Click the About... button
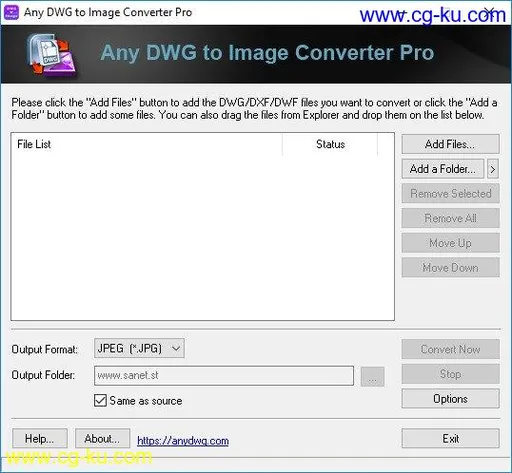 click(x=102, y=438)
